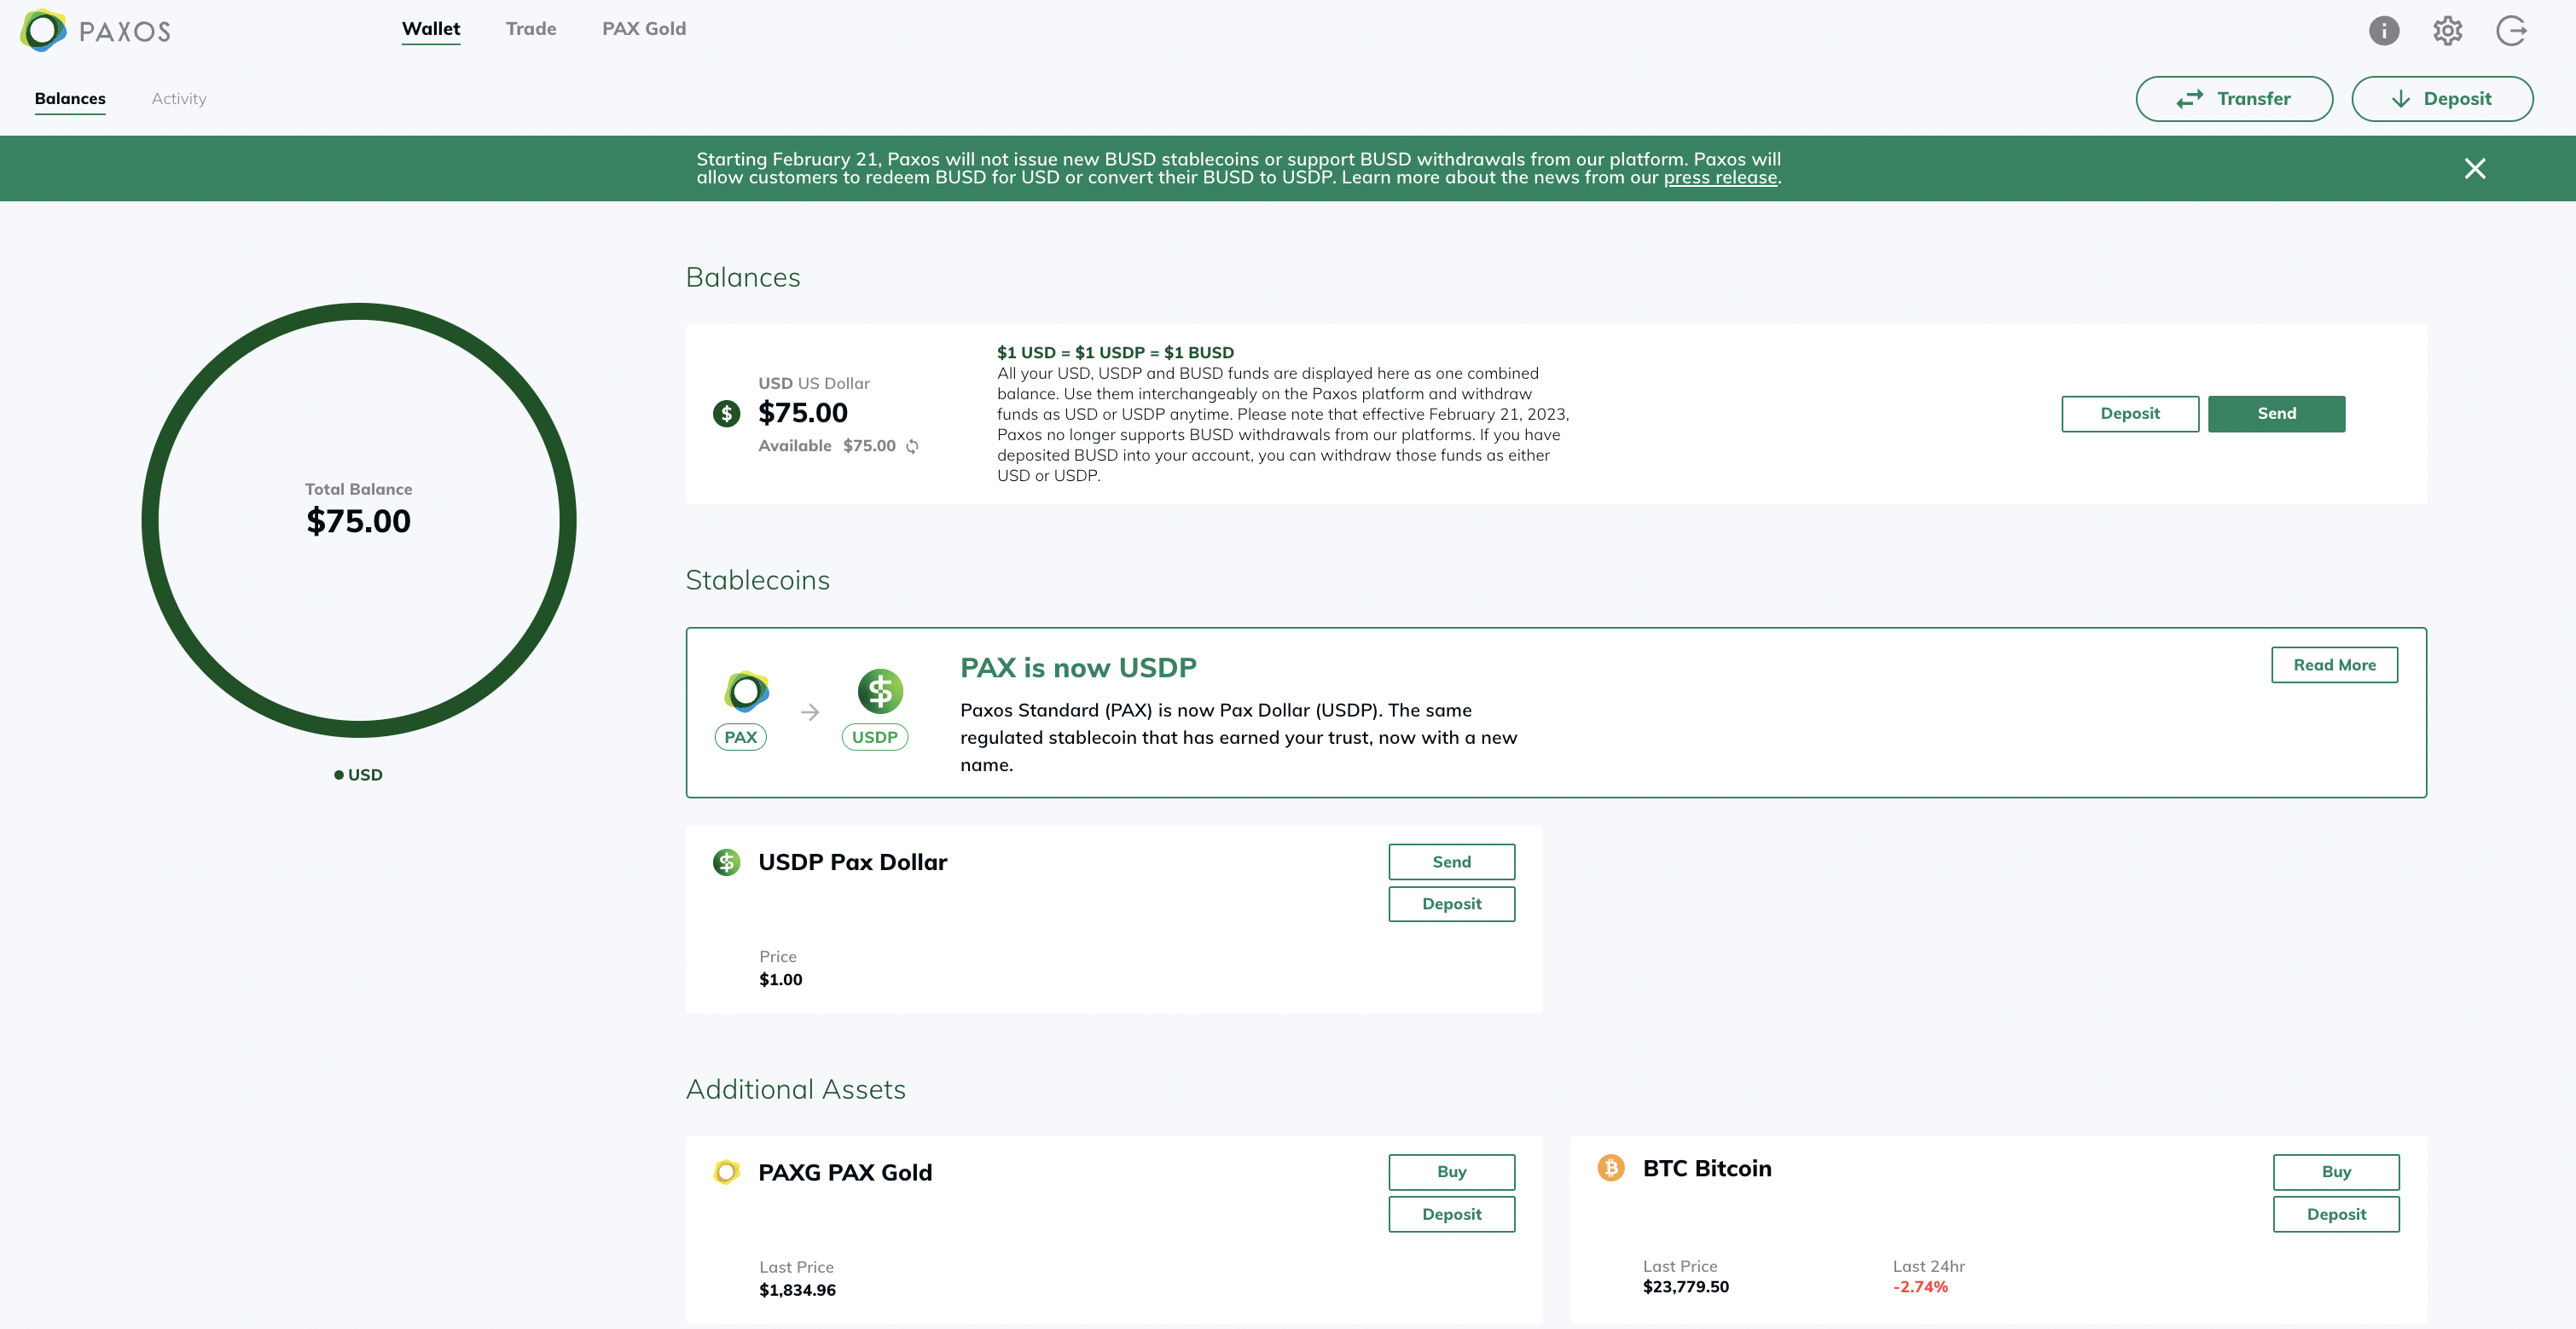Switch to the Trade tab

click(x=531, y=29)
